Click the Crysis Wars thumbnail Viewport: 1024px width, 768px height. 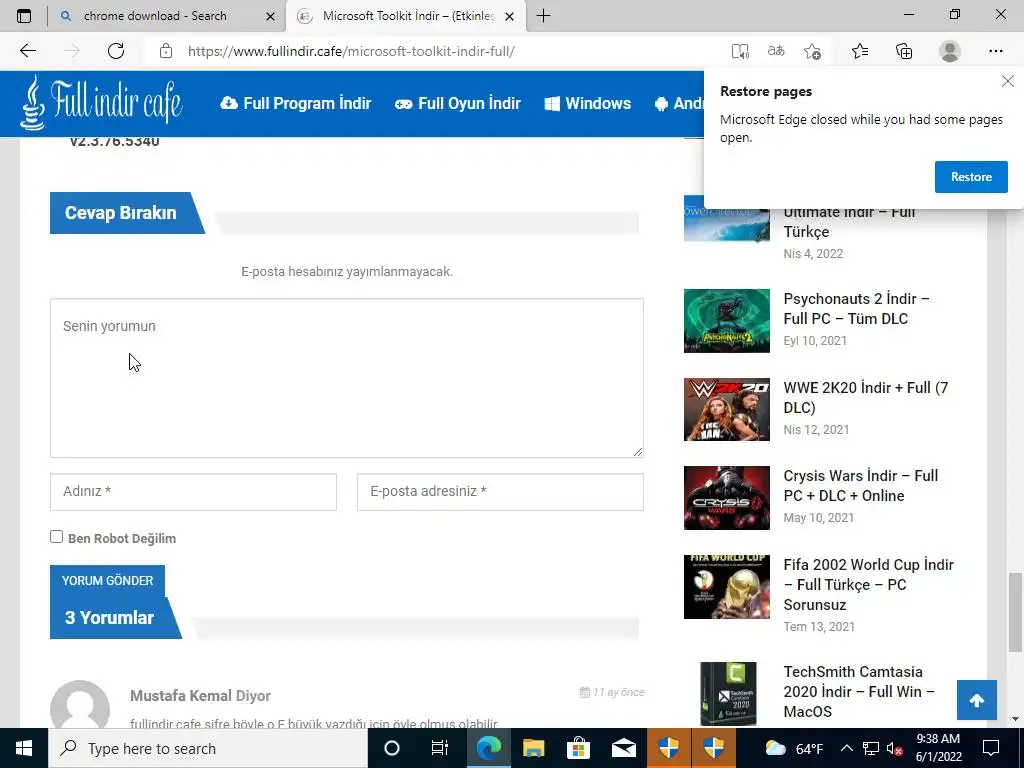click(x=727, y=498)
